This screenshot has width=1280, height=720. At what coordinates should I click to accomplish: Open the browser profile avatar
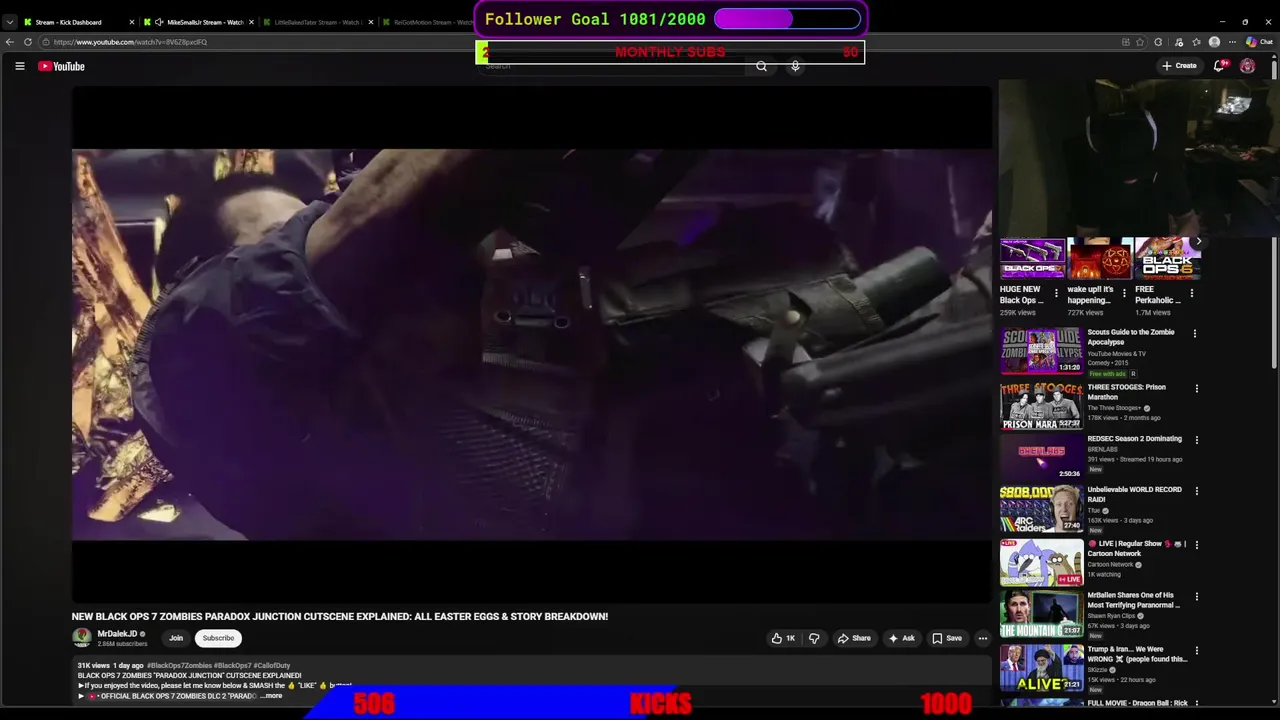[1214, 42]
